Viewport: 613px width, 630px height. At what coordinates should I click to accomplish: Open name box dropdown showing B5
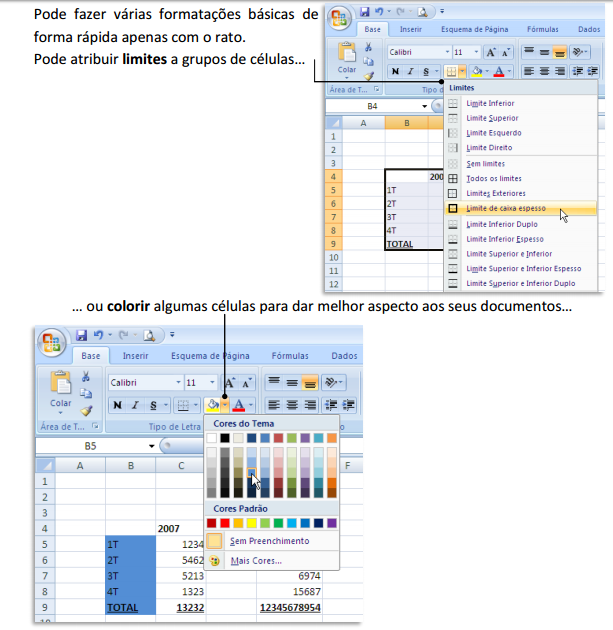pos(152,446)
